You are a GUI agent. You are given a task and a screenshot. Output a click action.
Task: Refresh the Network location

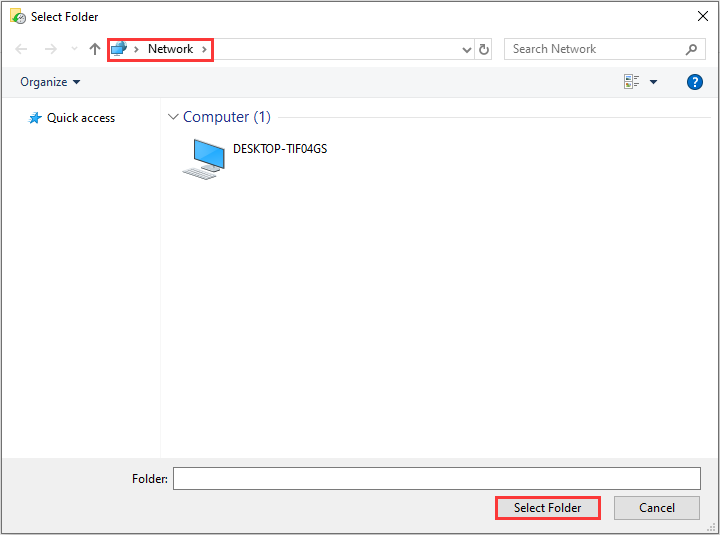click(484, 49)
